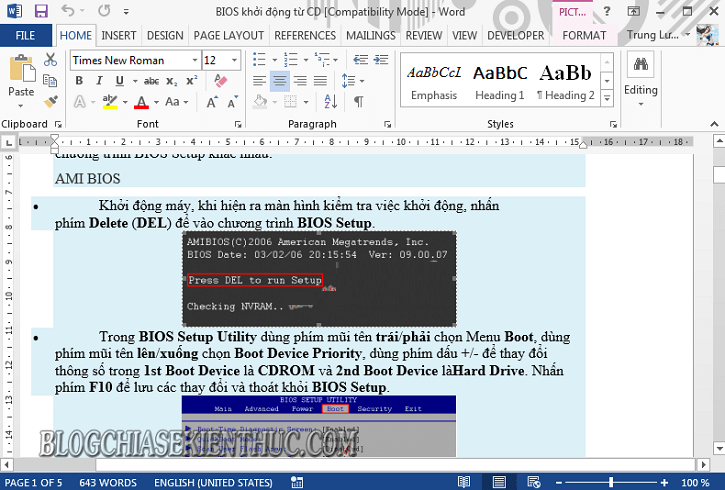The height and width of the screenshot is (490, 725).
Task: Open the Paste options dropdown arrow
Action: [x=21, y=106]
